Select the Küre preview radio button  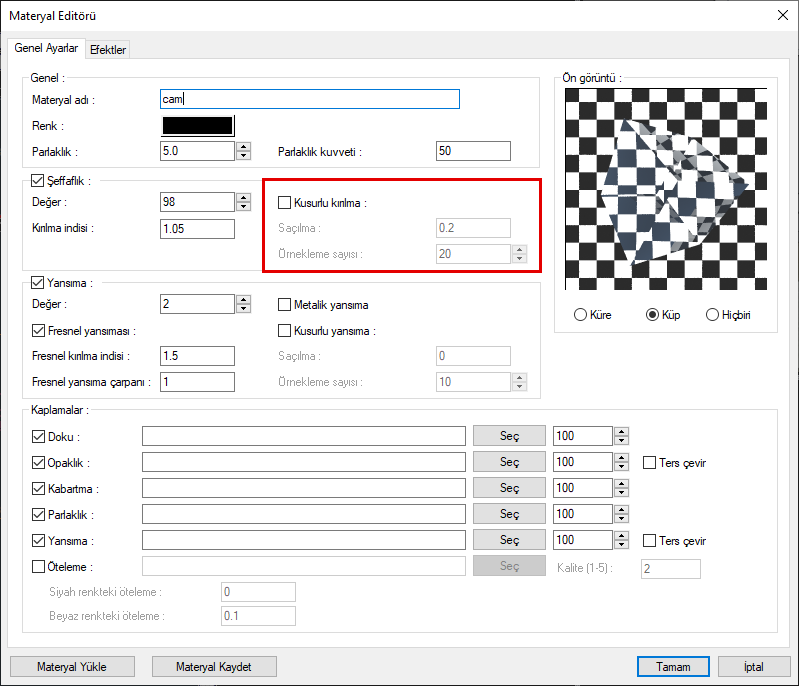click(x=580, y=314)
